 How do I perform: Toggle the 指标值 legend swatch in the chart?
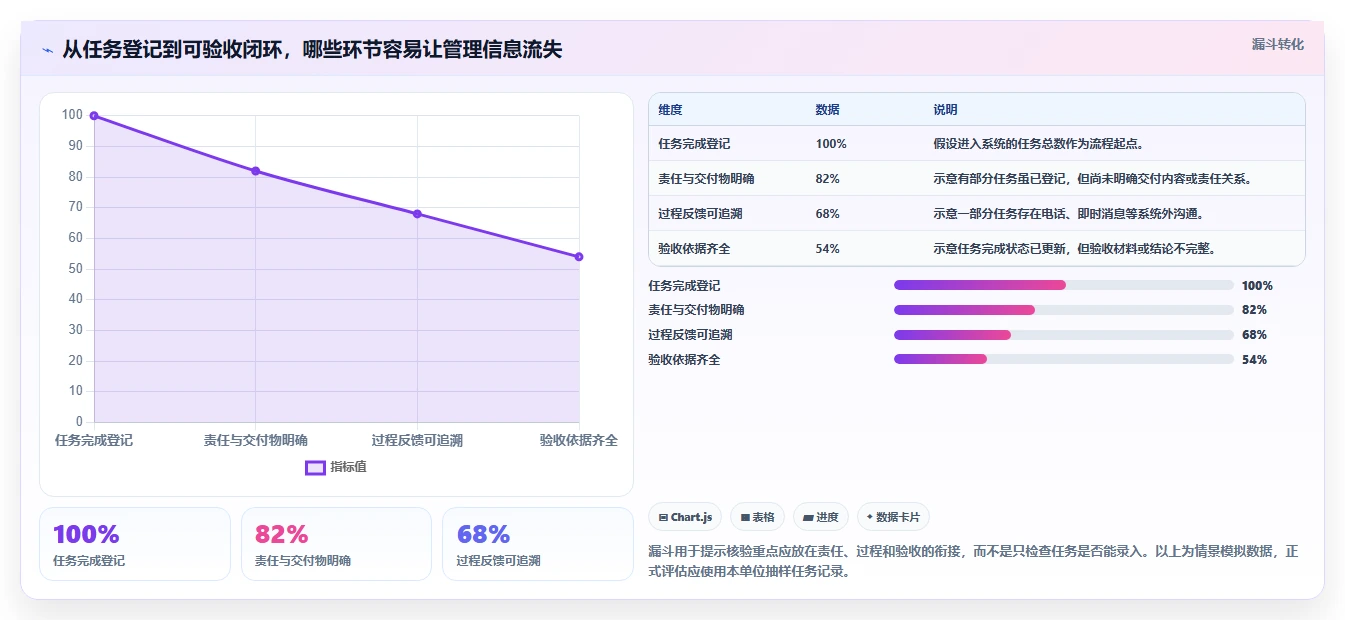315,467
